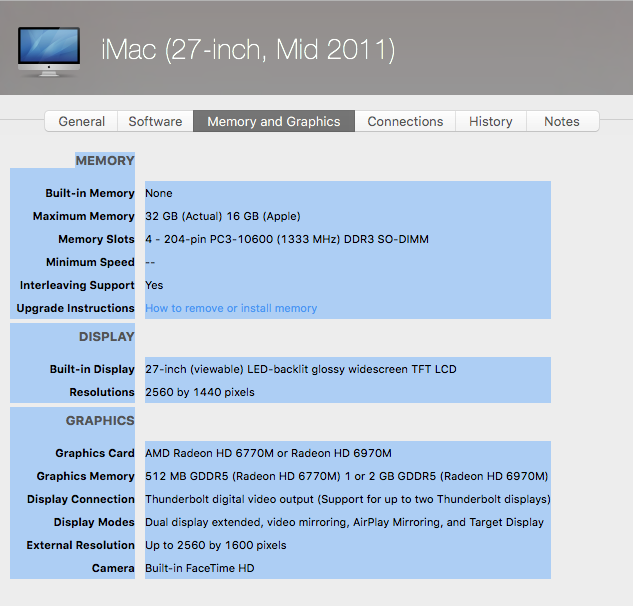Click the Resolutions label
This screenshot has height=606, width=633.
[102, 392]
